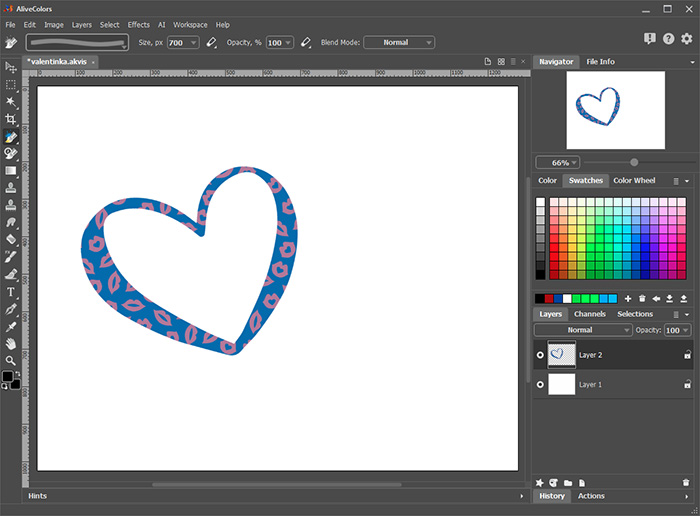Select the highlighted Color Brush tool
The width and height of the screenshot is (700, 516).
[x=10, y=137]
